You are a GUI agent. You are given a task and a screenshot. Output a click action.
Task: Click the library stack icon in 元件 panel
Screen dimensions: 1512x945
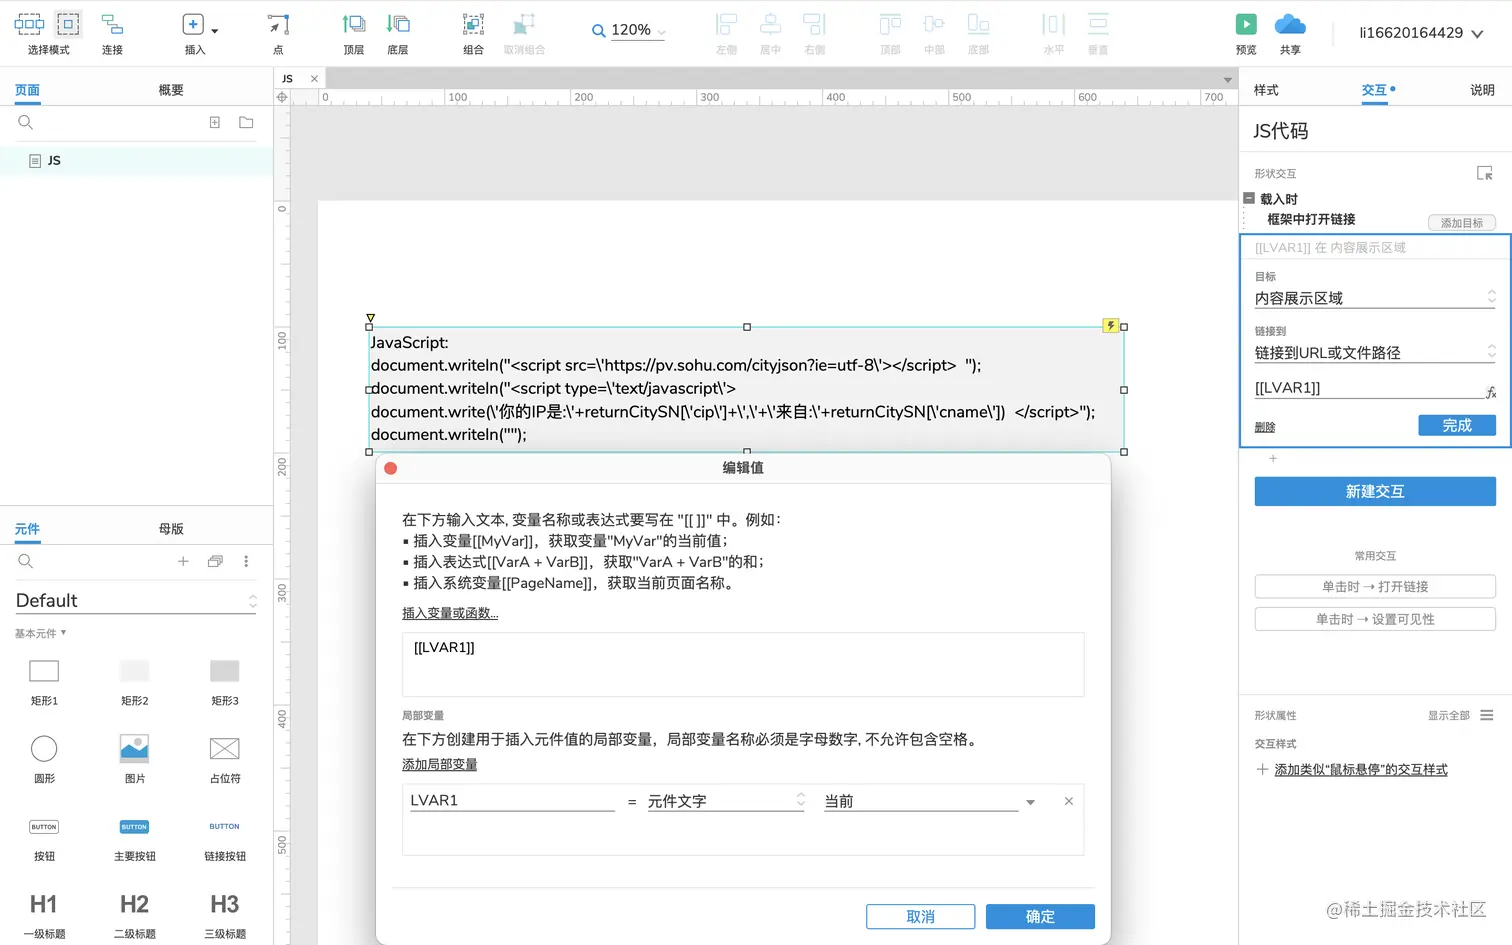point(215,561)
